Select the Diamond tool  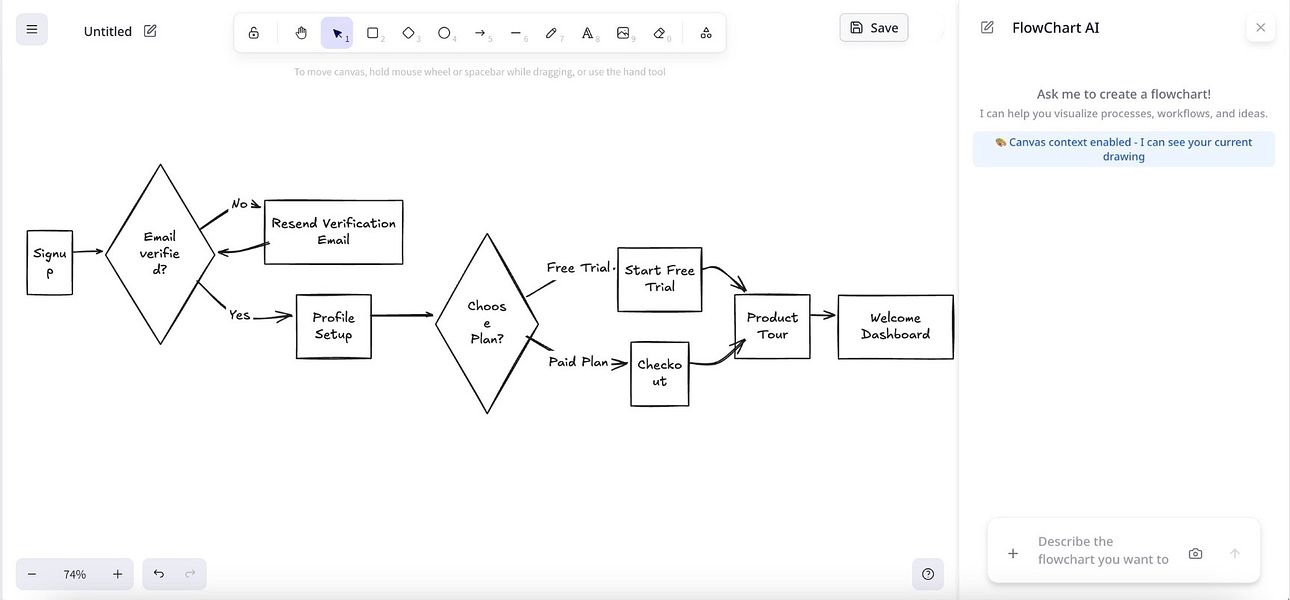[x=409, y=32]
